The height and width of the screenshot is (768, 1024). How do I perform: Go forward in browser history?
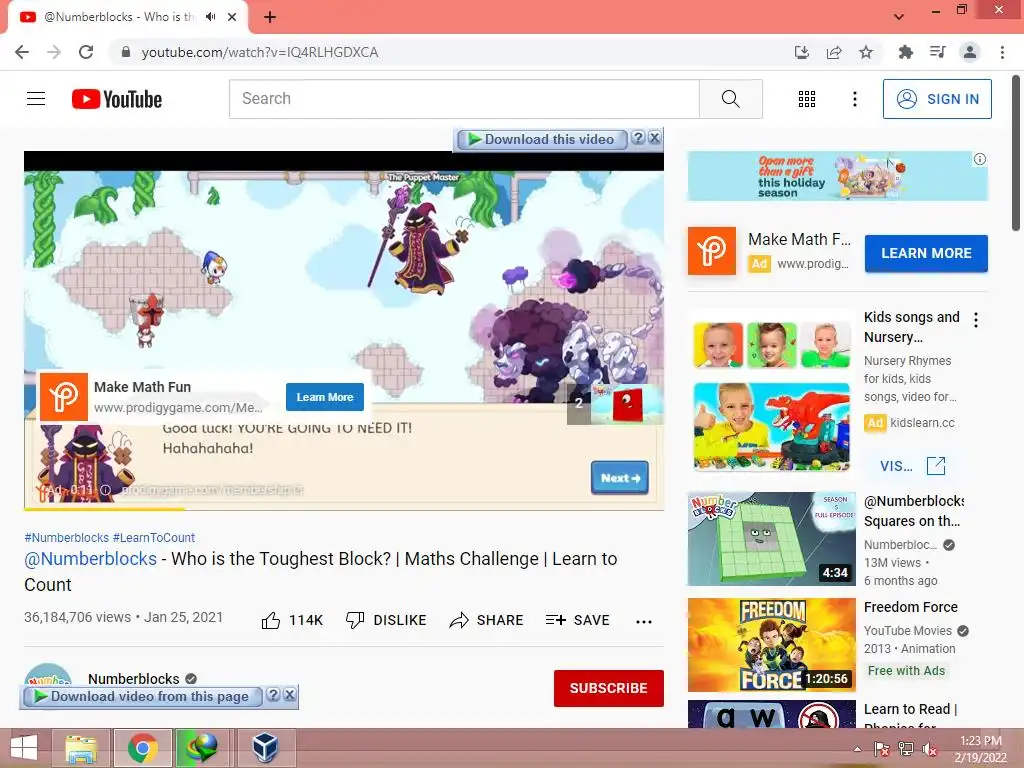coord(54,52)
